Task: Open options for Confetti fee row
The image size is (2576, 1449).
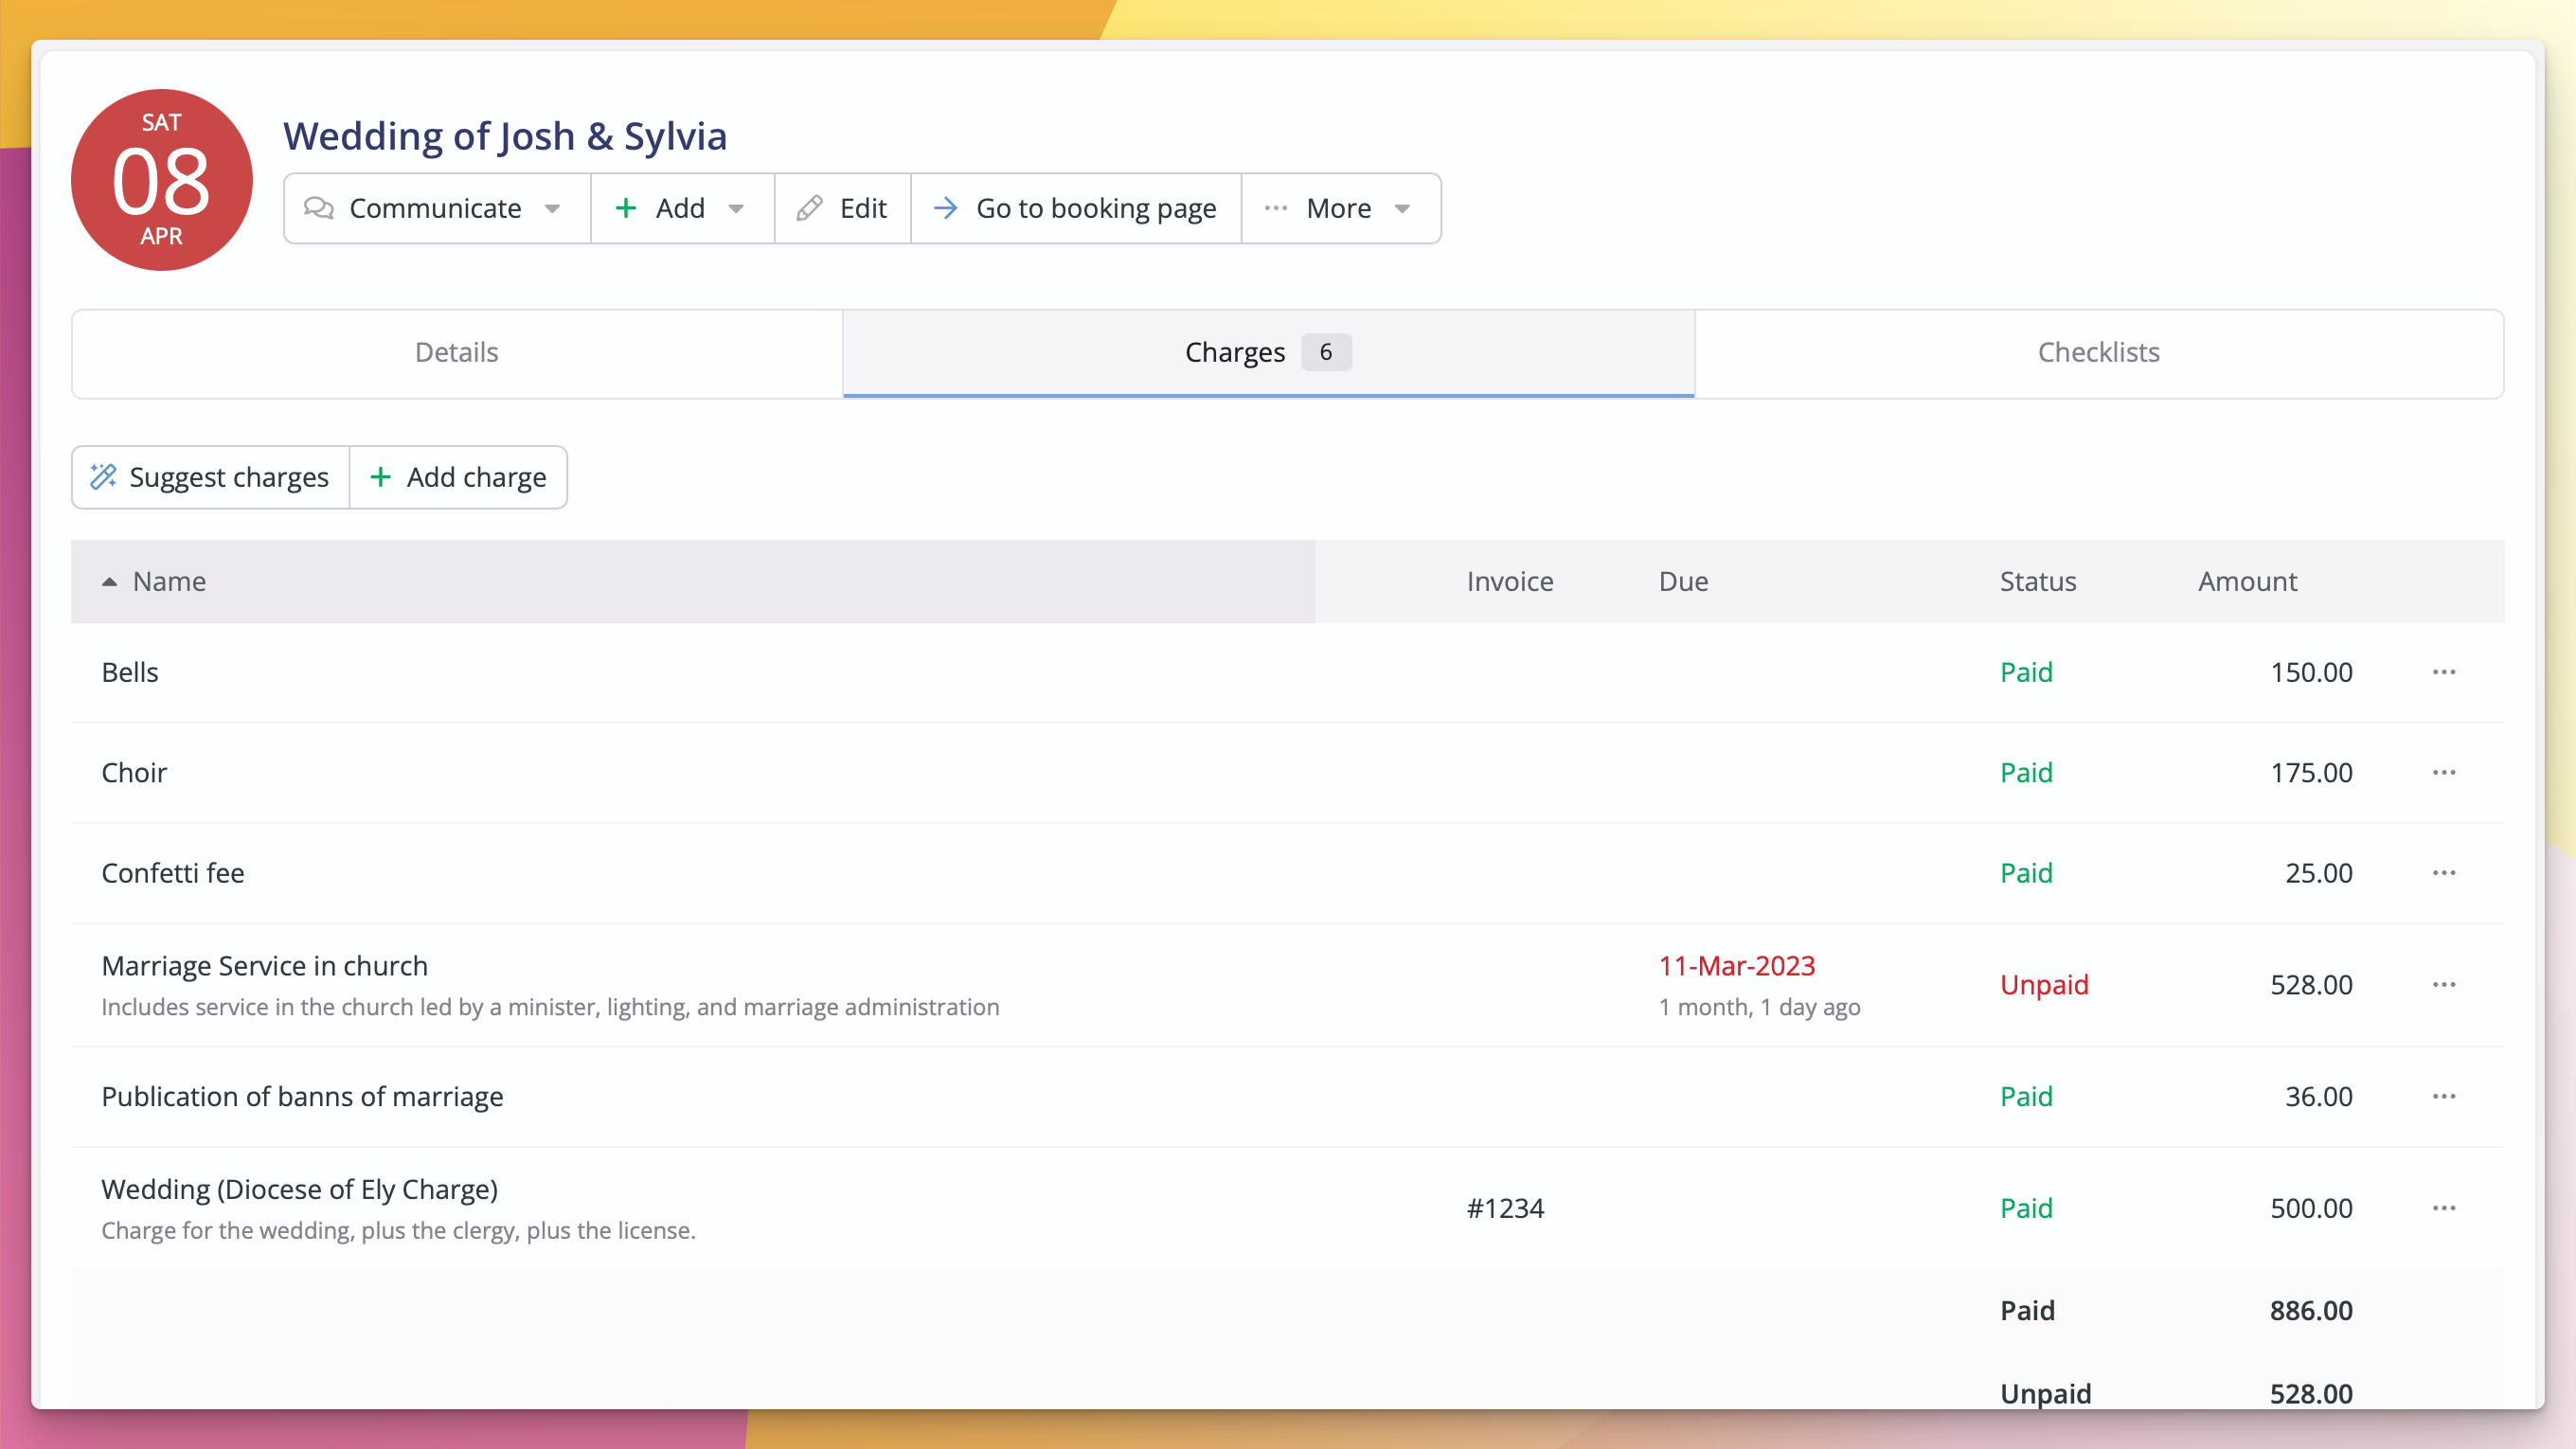Action: click(x=2444, y=873)
